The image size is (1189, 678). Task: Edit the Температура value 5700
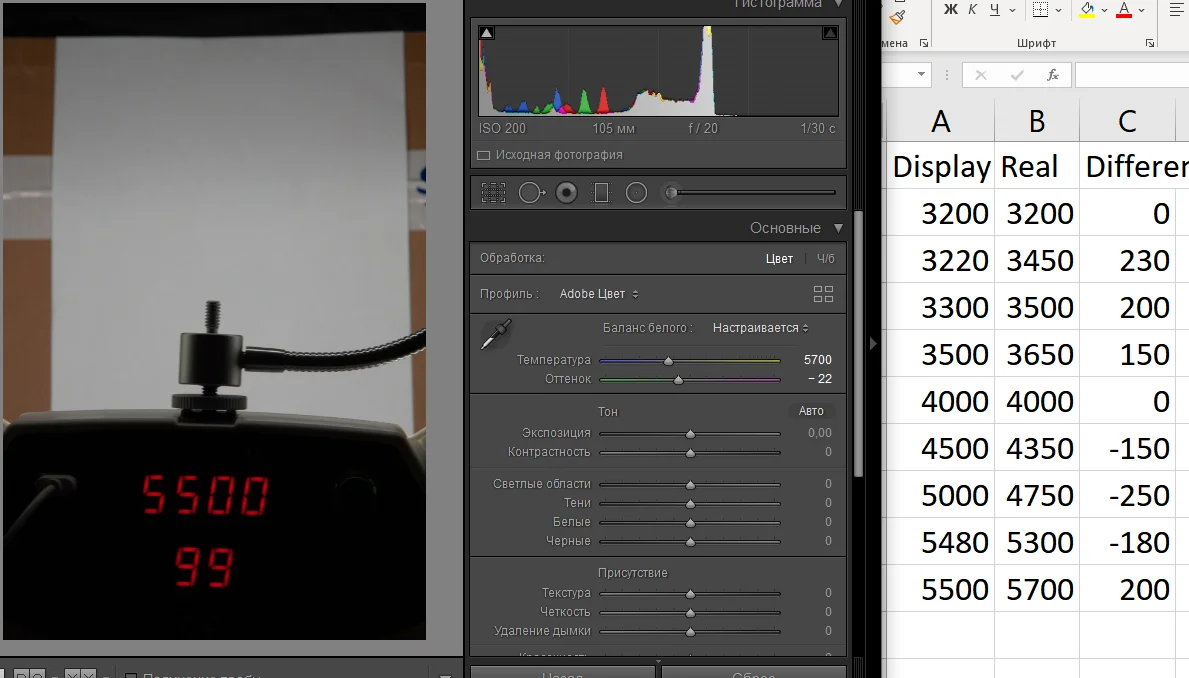pyautogui.click(x=817, y=359)
